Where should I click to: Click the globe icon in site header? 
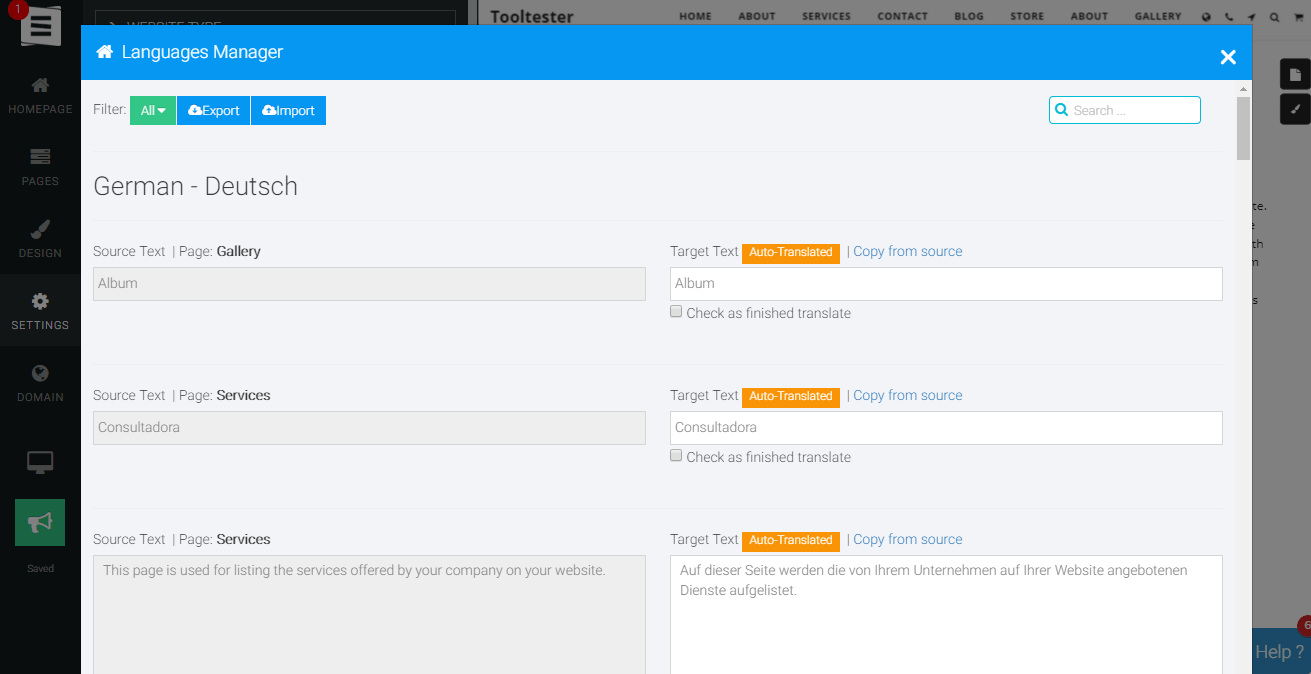tap(1206, 17)
